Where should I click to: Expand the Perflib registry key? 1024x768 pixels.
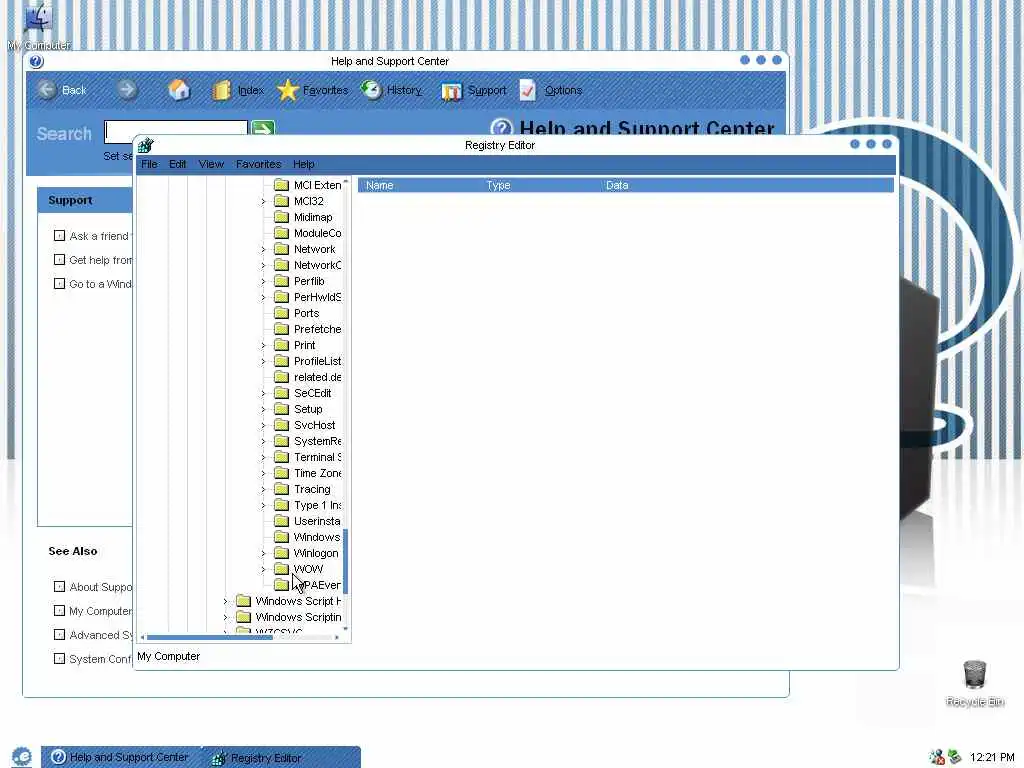263,281
